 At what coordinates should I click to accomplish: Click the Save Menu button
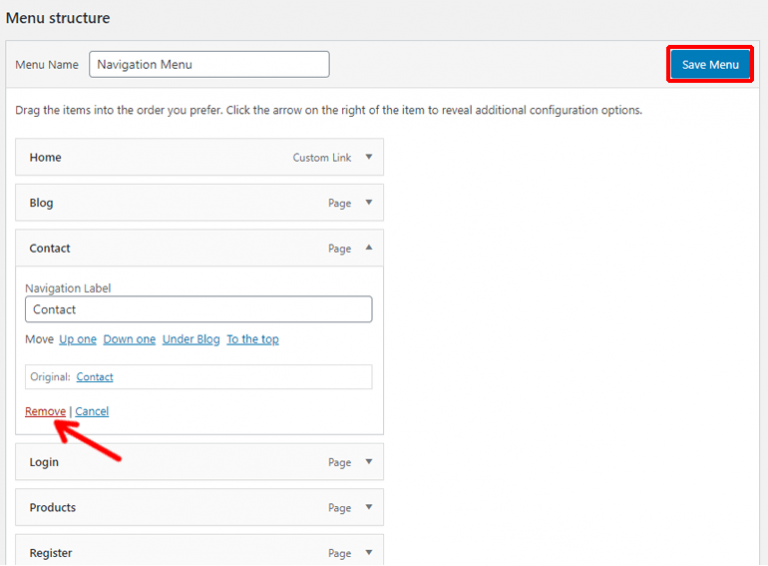709,64
